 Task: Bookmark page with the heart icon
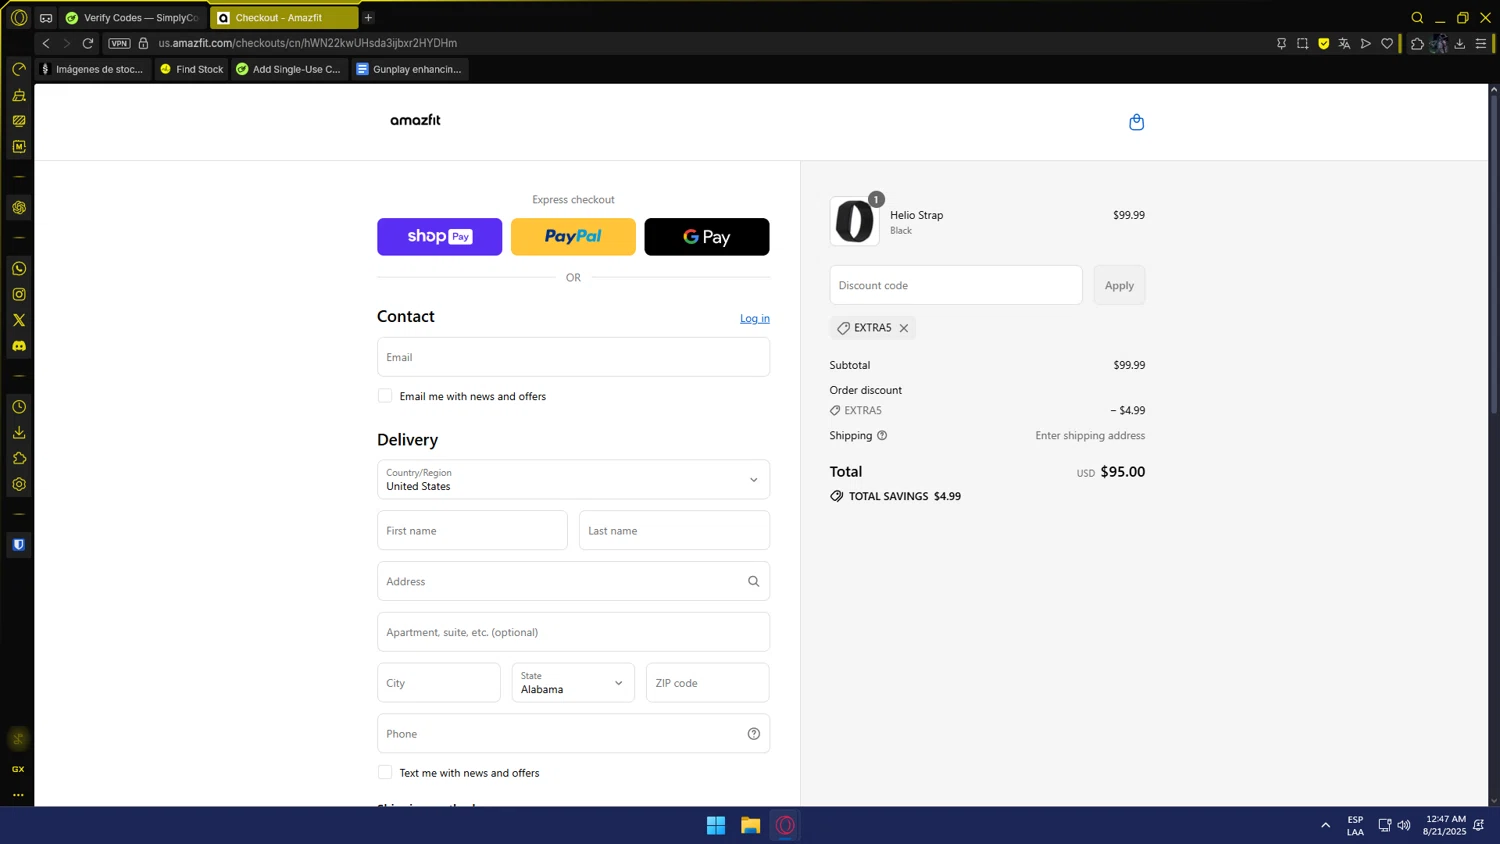[x=1387, y=43]
